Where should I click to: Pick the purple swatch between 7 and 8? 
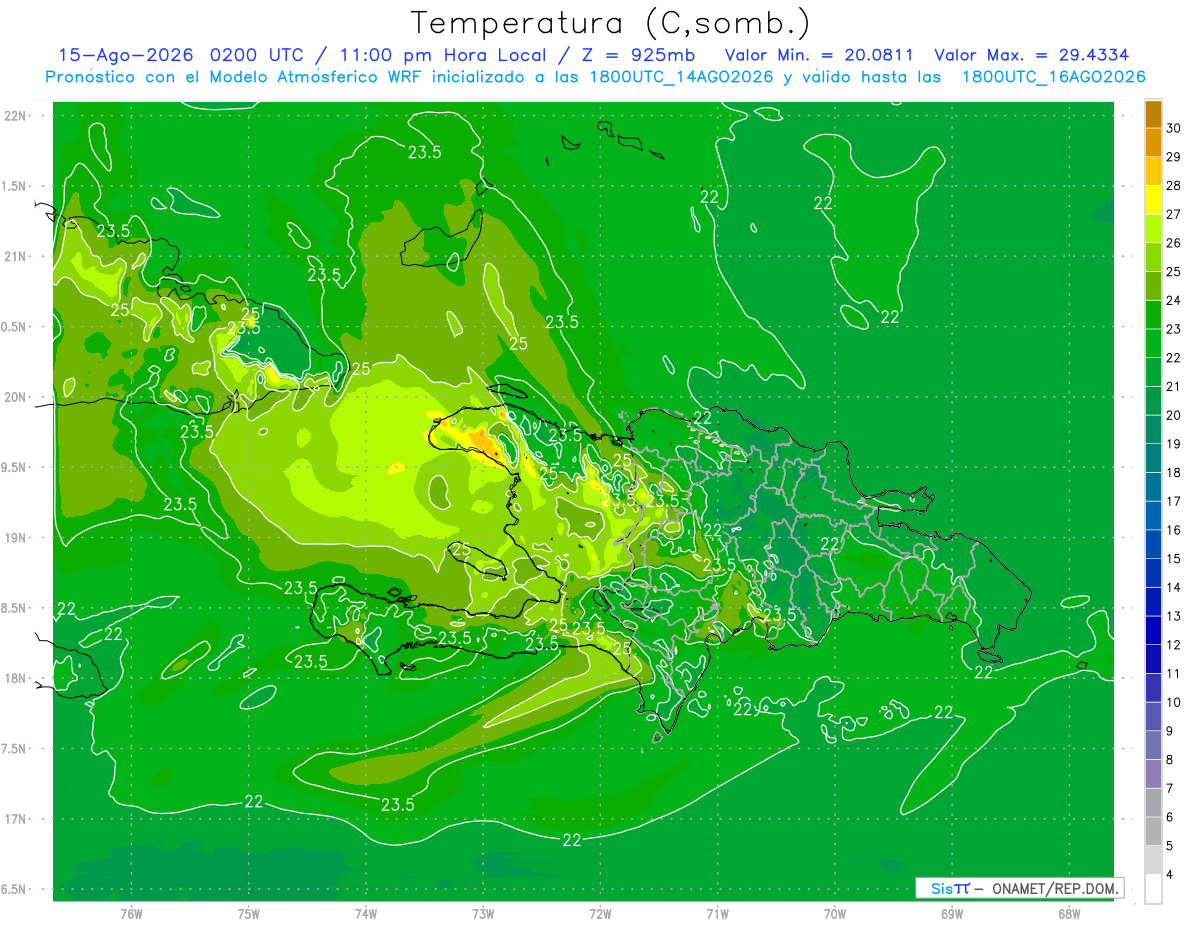pos(1153,774)
